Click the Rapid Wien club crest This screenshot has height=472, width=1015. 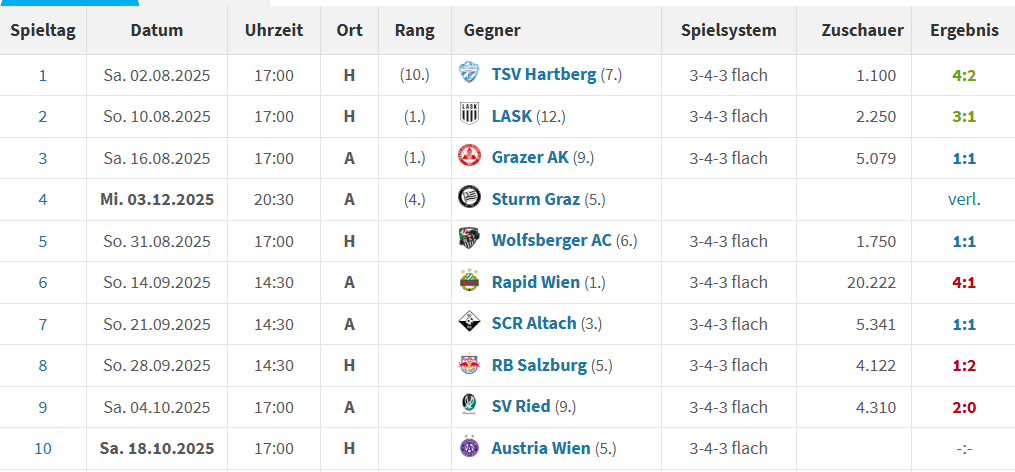click(468, 282)
